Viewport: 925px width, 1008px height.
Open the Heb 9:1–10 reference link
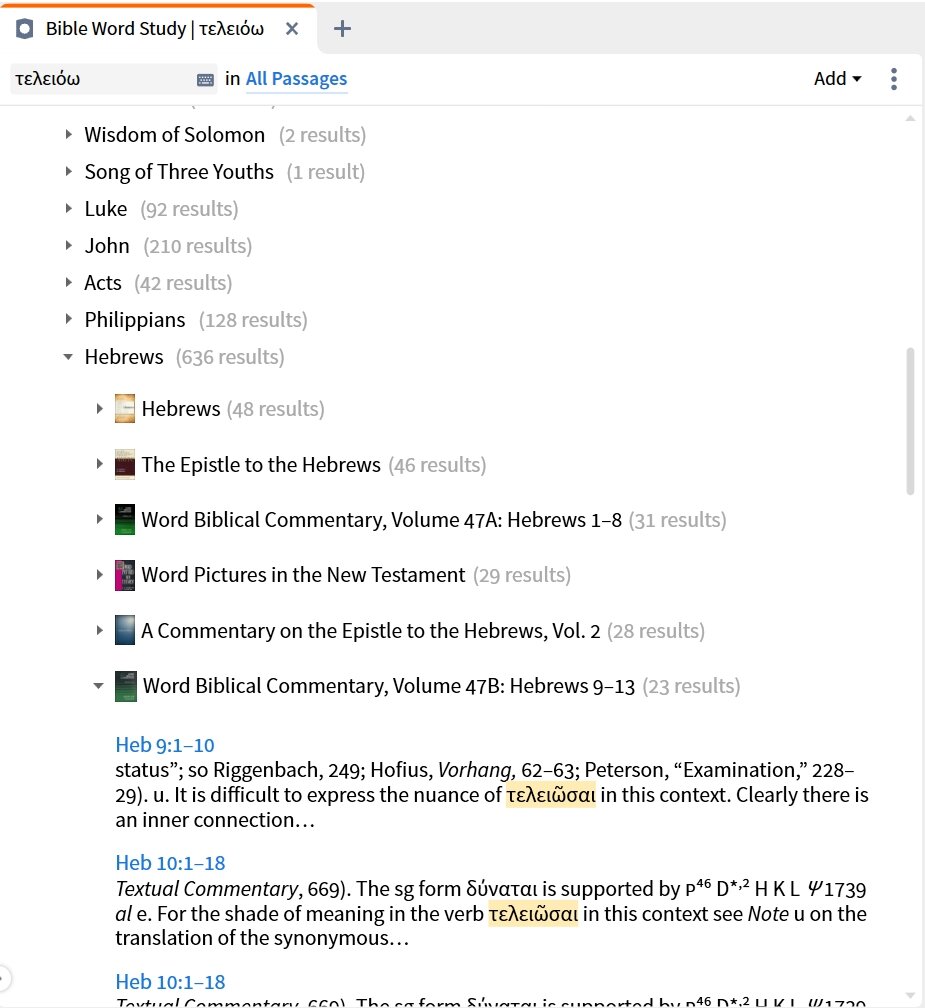coord(165,745)
